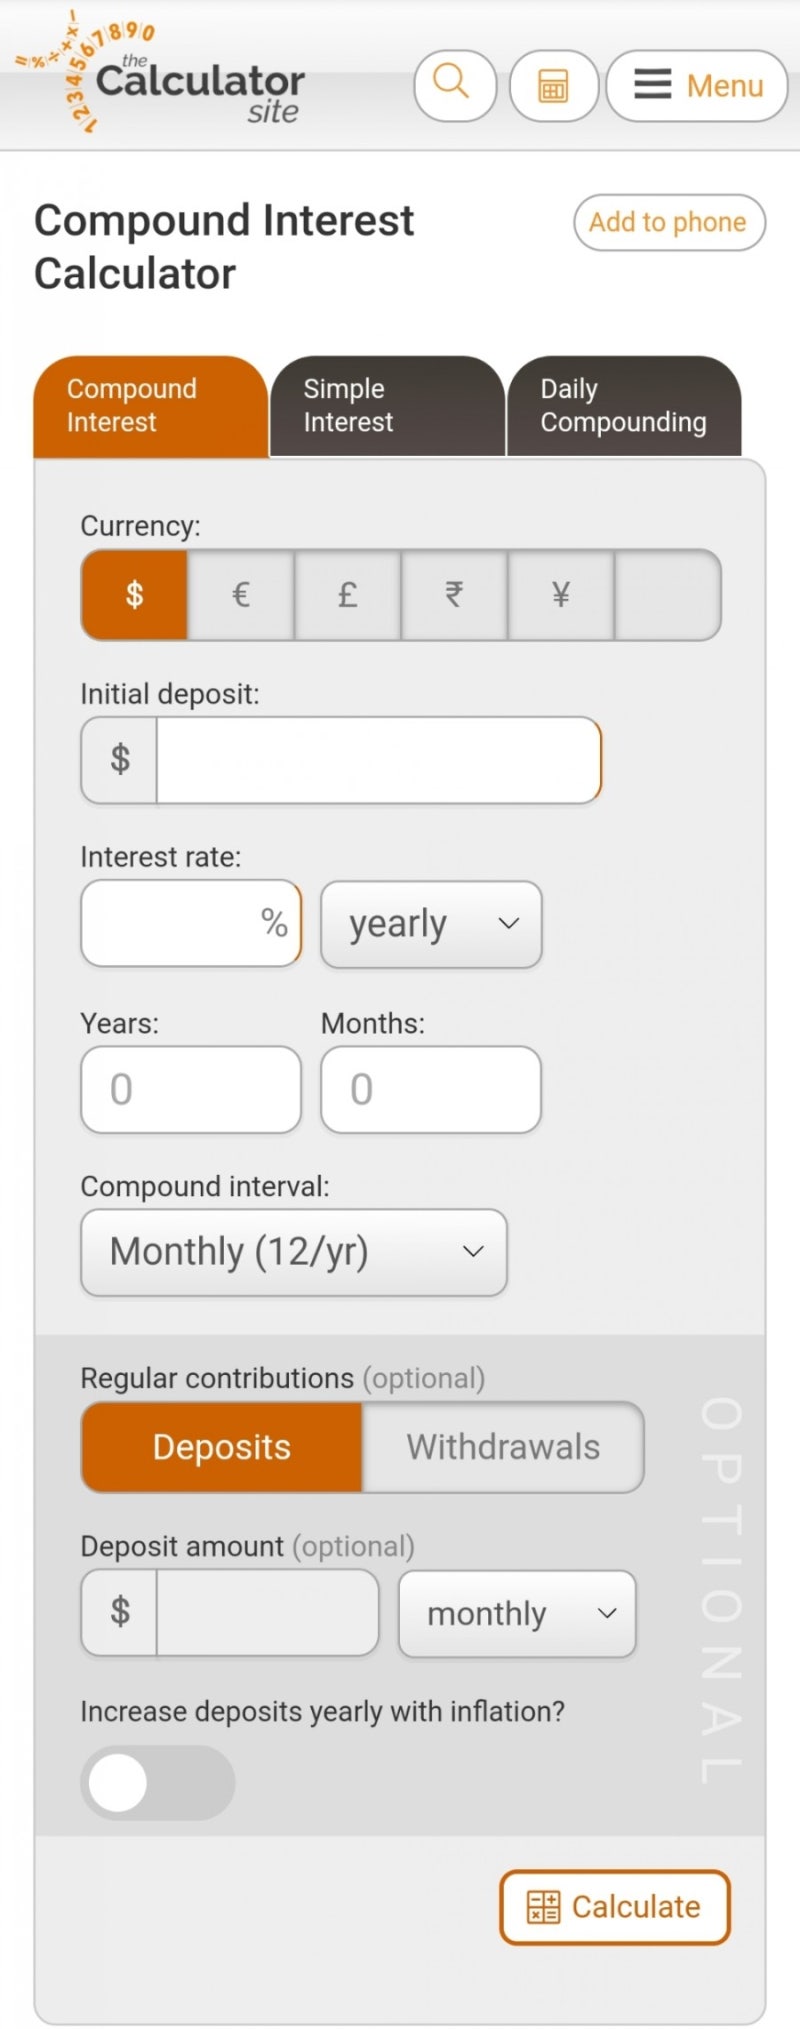Select the rupee currency symbol
The image size is (800, 2029).
(x=454, y=595)
